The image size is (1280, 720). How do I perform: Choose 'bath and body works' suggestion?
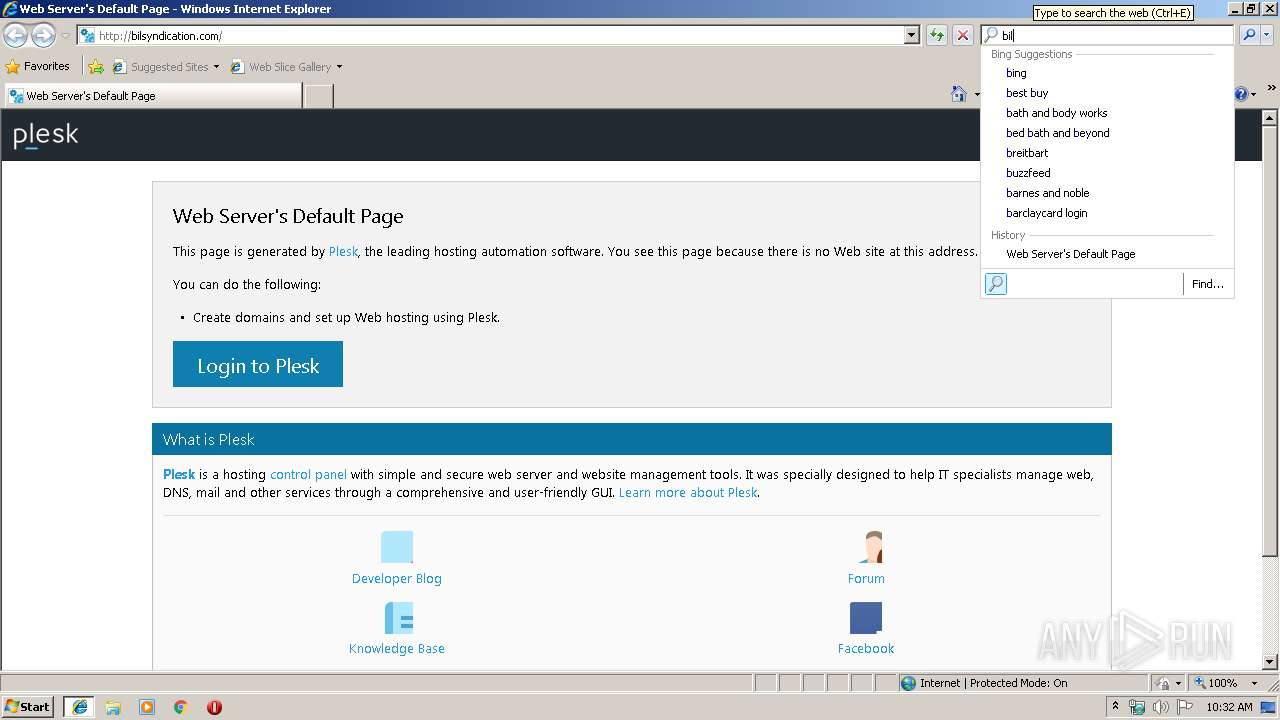(x=1056, y=113)
